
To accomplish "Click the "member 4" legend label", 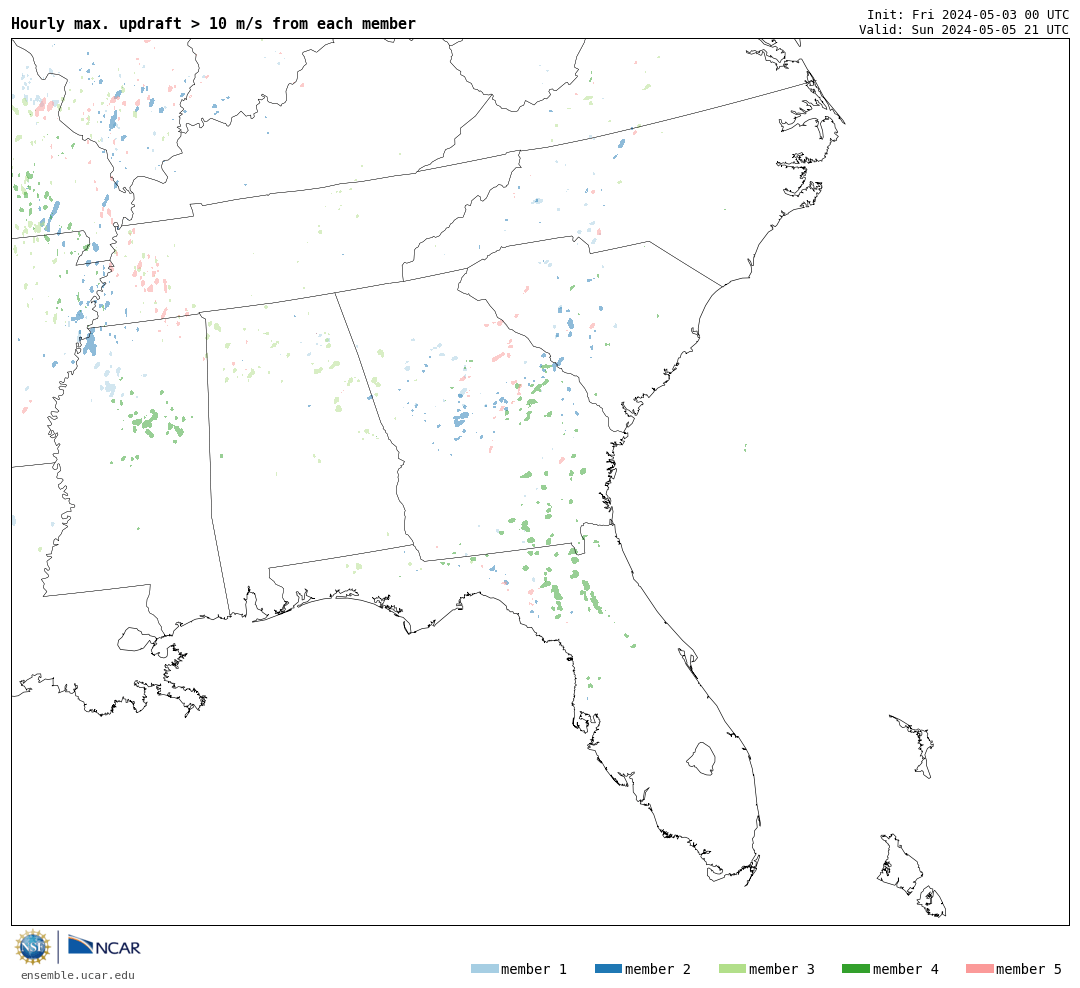I will coord(905,969).
